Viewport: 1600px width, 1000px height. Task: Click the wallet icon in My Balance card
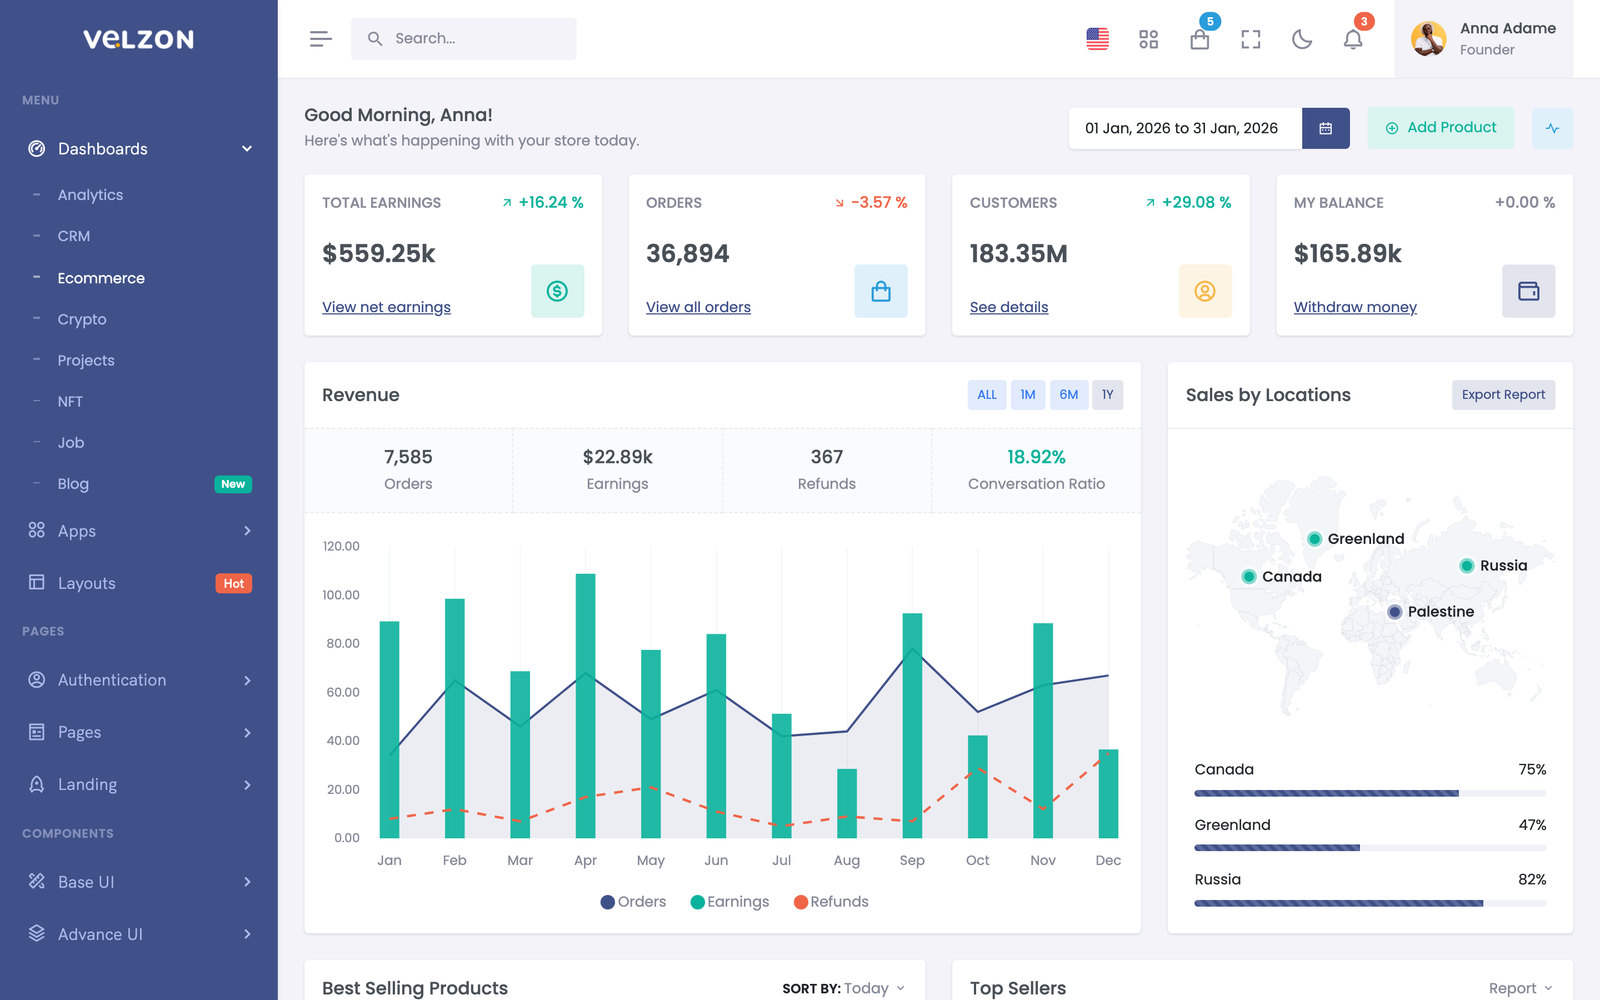point(1528,291)
